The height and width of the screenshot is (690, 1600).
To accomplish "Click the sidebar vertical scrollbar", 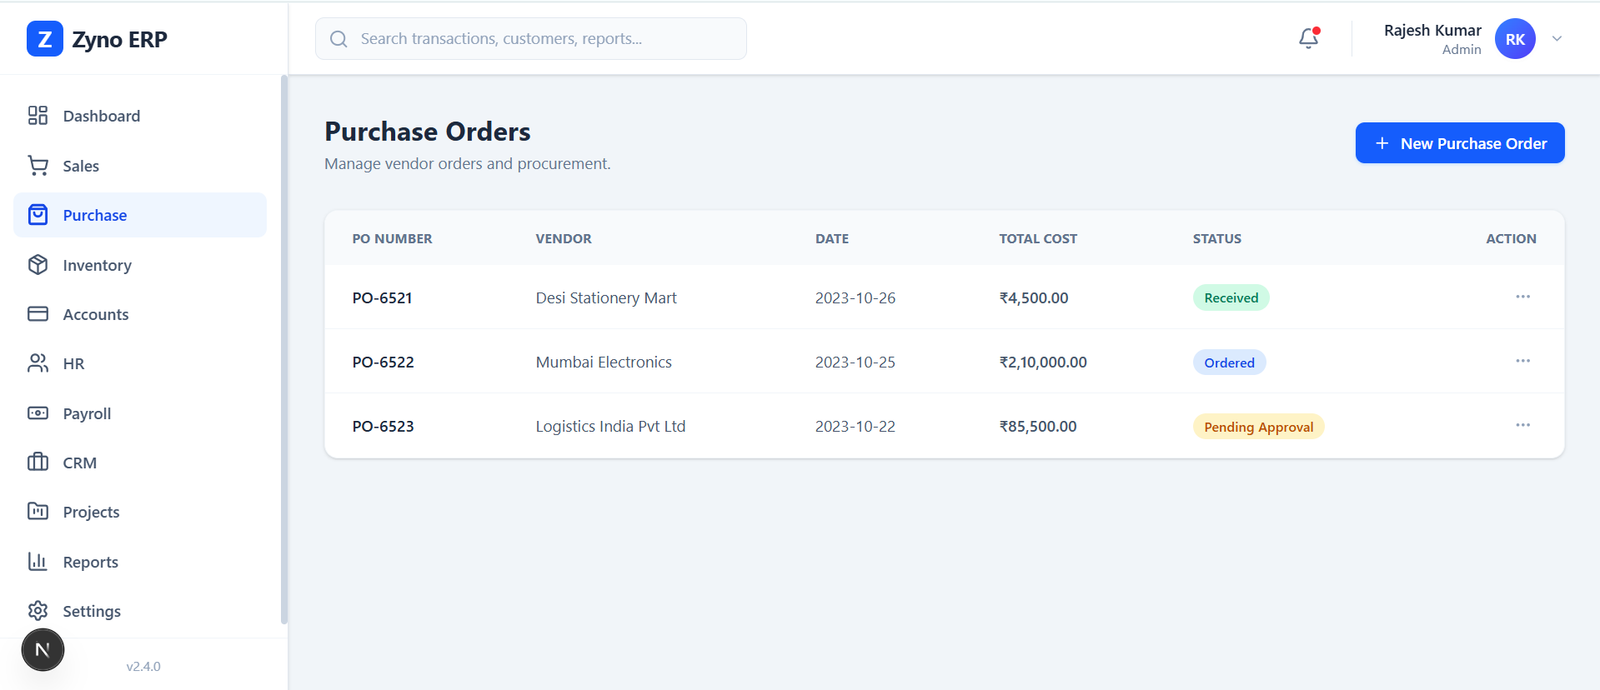I will point(284,350).
